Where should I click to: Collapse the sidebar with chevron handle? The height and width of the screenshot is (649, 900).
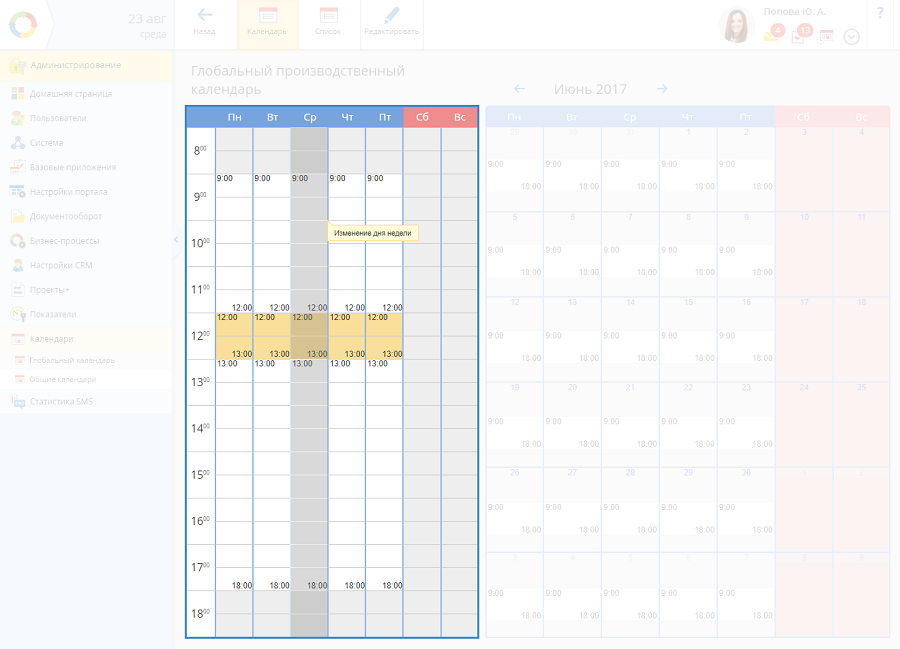(176, 240)
